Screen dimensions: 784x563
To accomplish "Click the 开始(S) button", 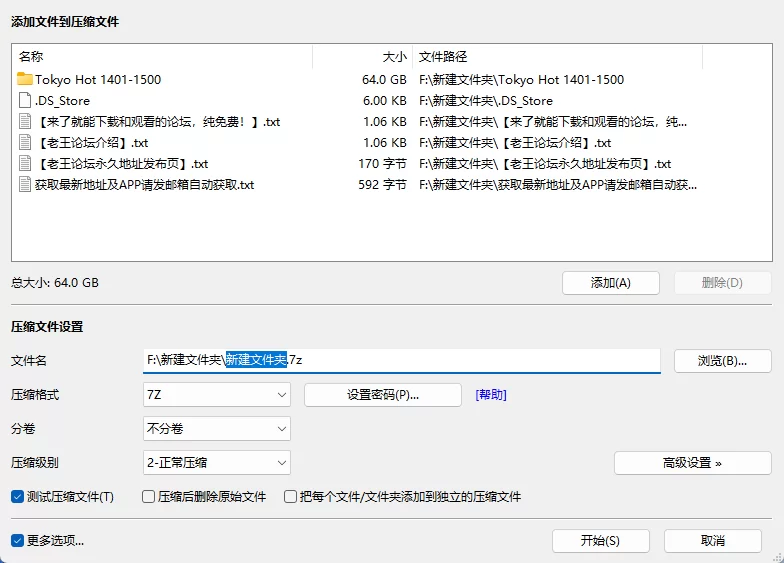I will [x=600, y=540].
